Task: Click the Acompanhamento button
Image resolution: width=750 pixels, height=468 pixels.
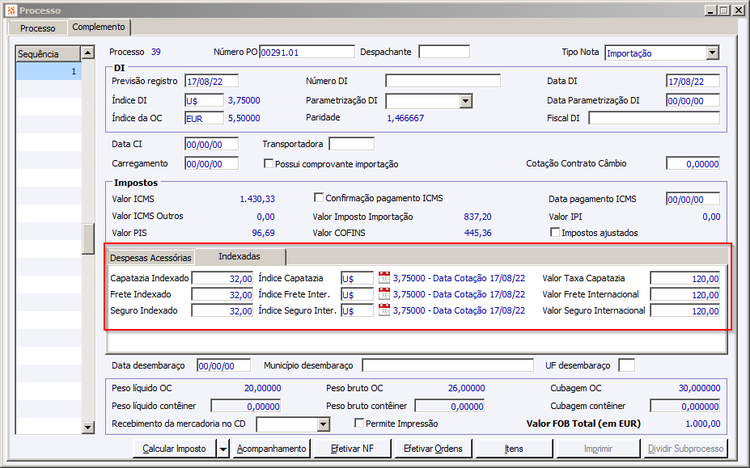Action: click(x=271, y=449)
